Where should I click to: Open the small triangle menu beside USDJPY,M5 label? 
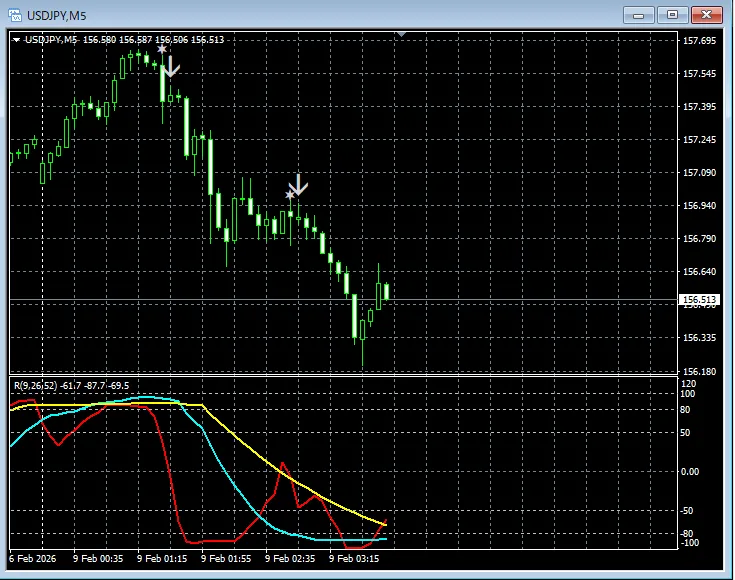tap(17, 40)
